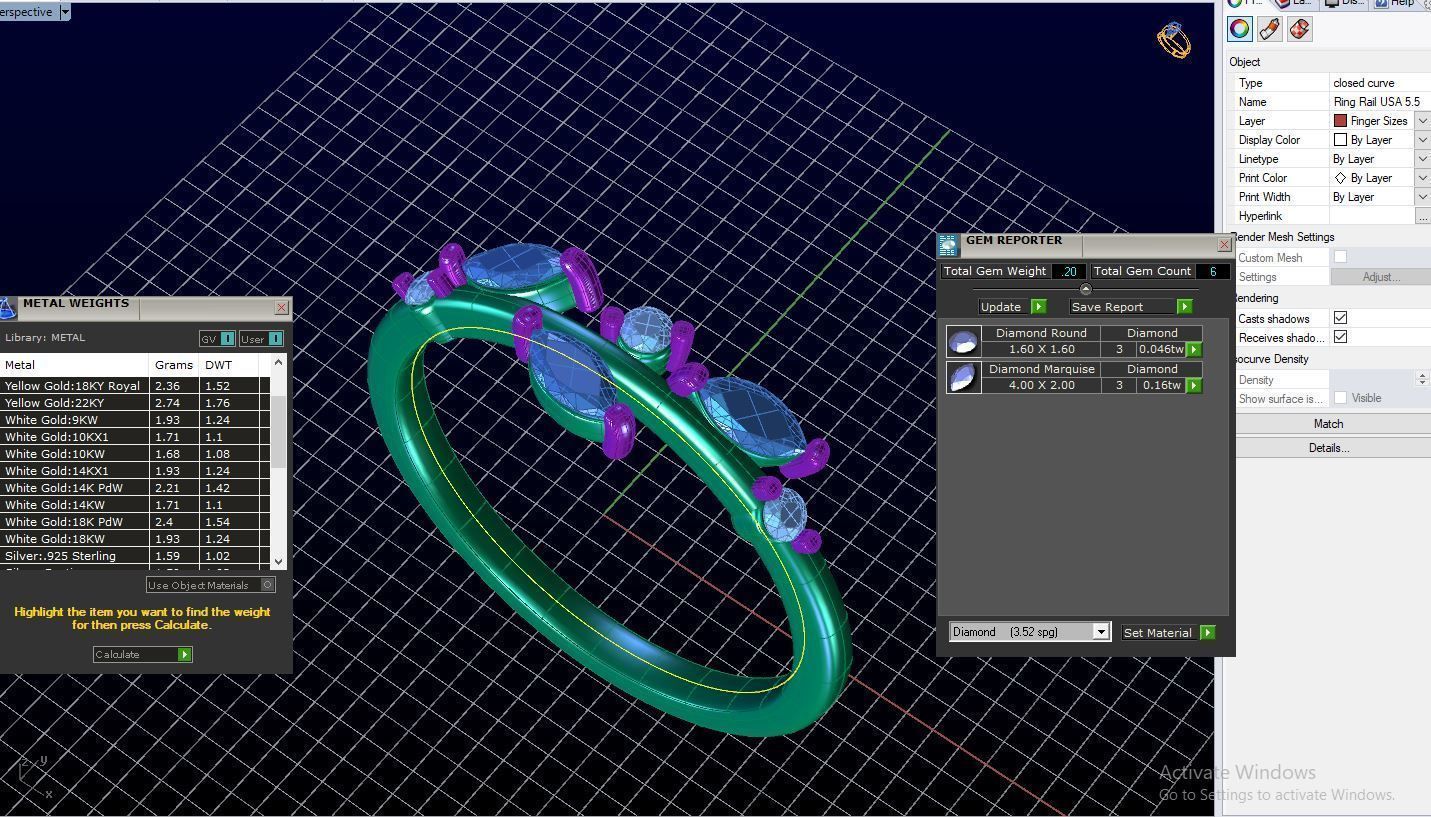
Task: Toggle Use Object Materials option
Action: pos(210,585)
